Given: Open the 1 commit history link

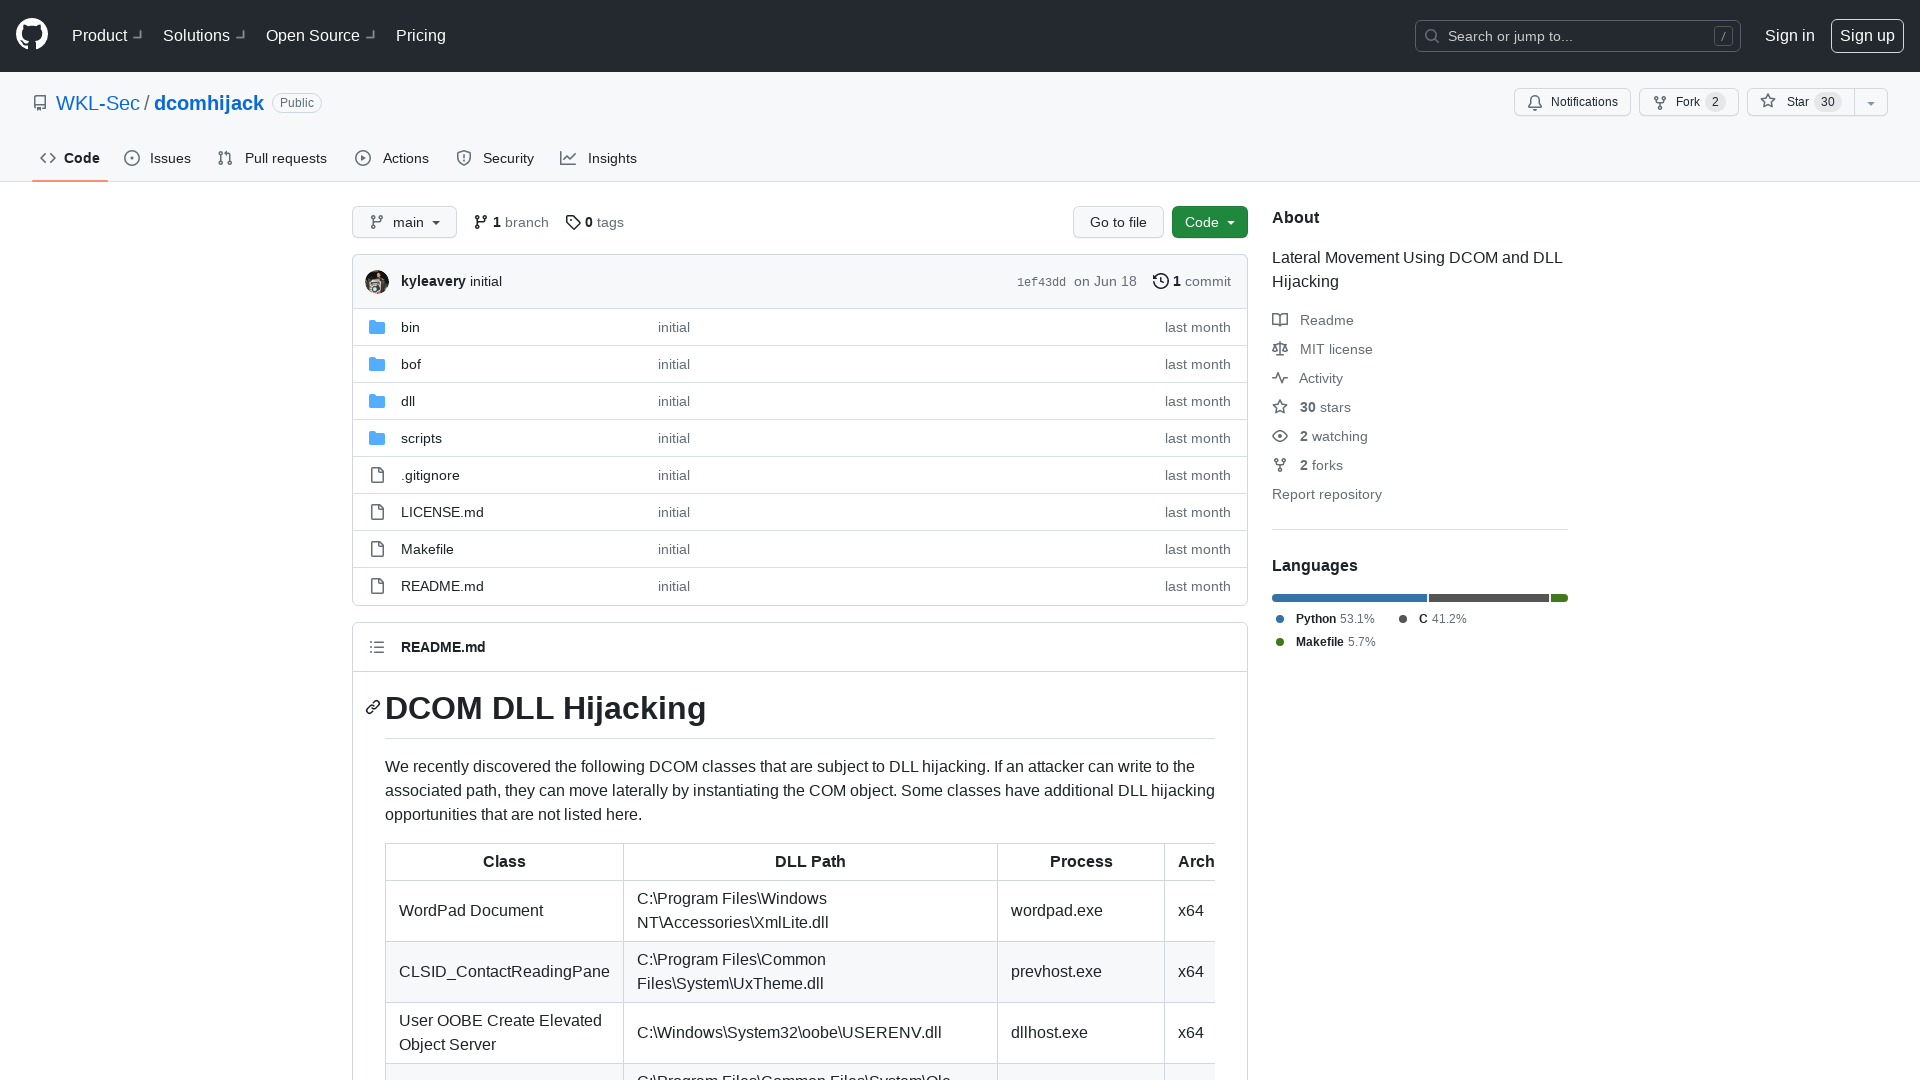Looking at the screenshot, I should pos(1192,281).
